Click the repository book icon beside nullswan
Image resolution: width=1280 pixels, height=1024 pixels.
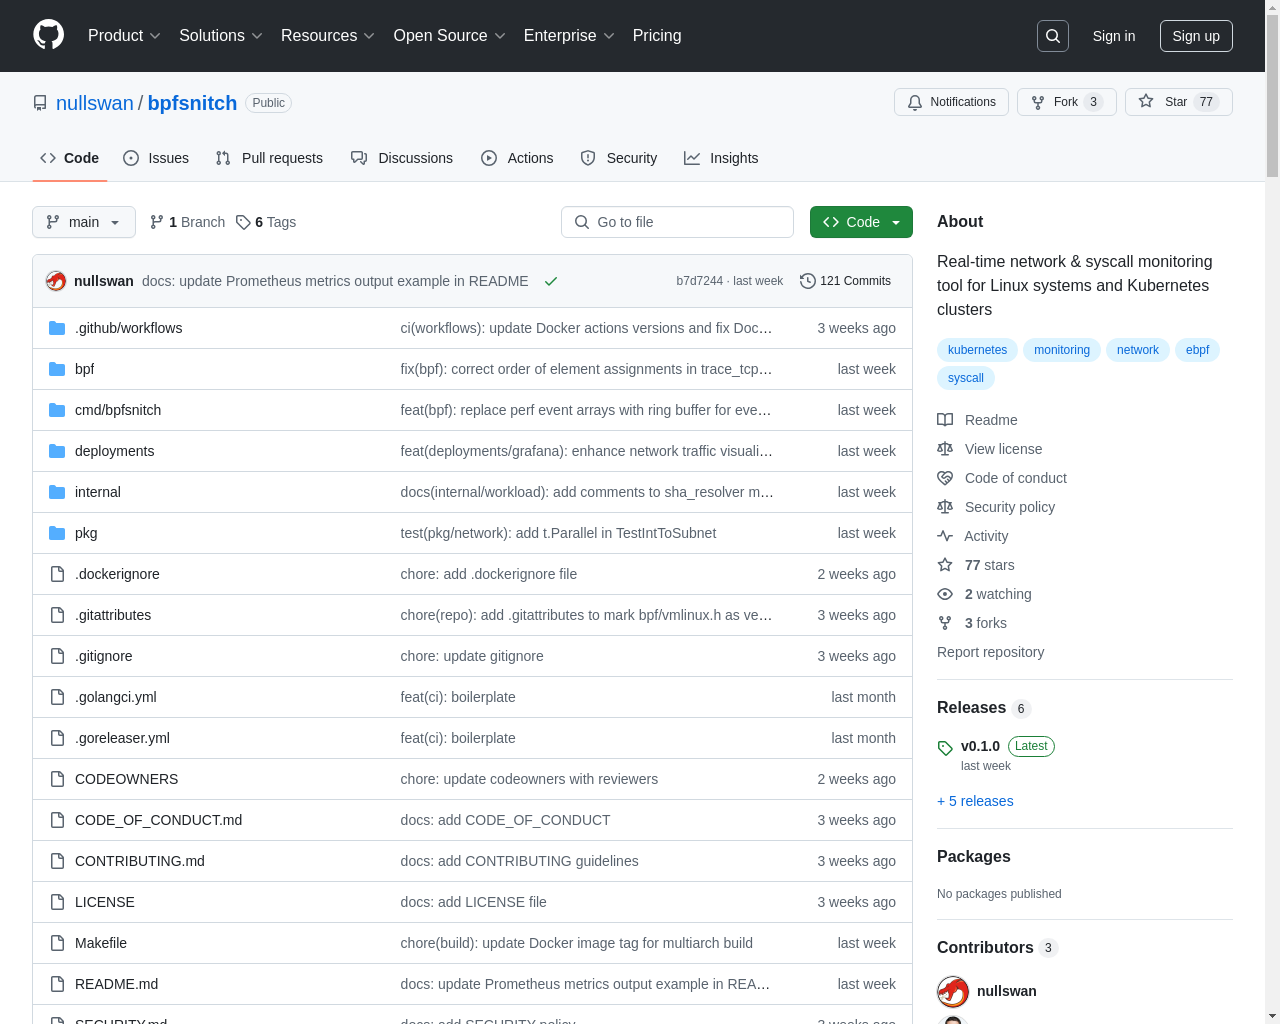(x=40, y=103)
